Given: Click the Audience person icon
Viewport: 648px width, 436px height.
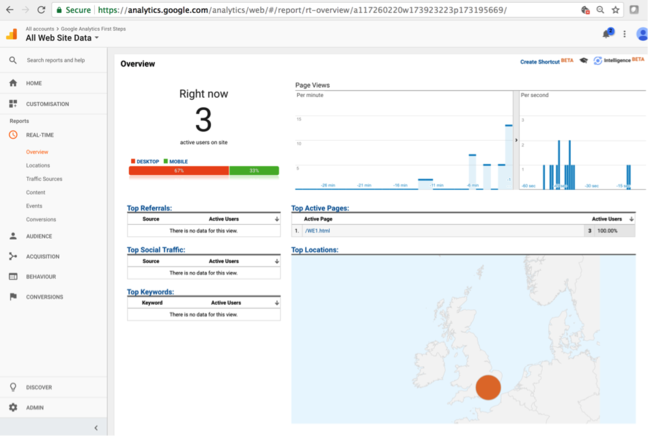Looking at the screenshot, I should (13, 237).
